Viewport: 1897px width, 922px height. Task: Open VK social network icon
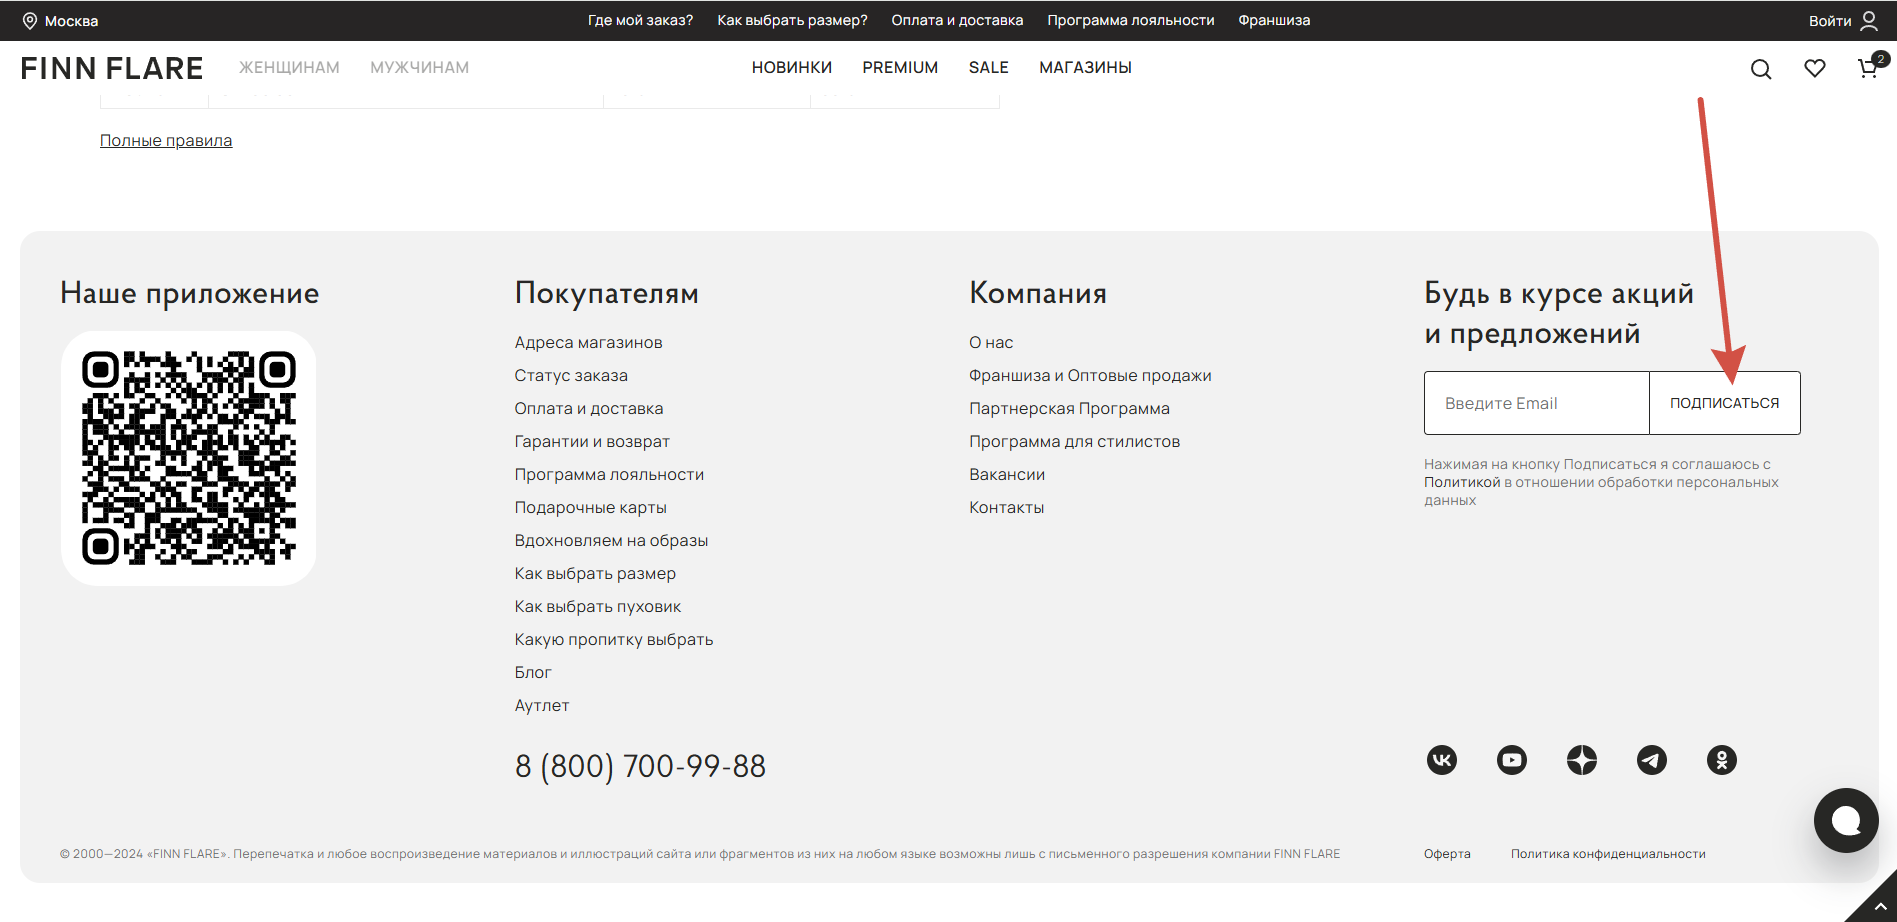pyautogui.click(x=1442, y=760)
